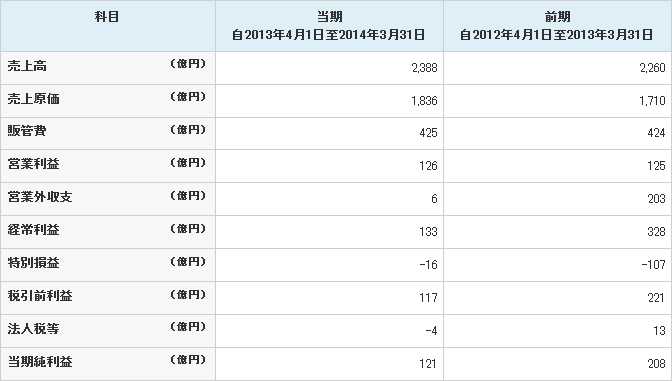This screenshot has height=381, width=672.
Task: Click the 売上高 row label
Action: pos(27,66)
